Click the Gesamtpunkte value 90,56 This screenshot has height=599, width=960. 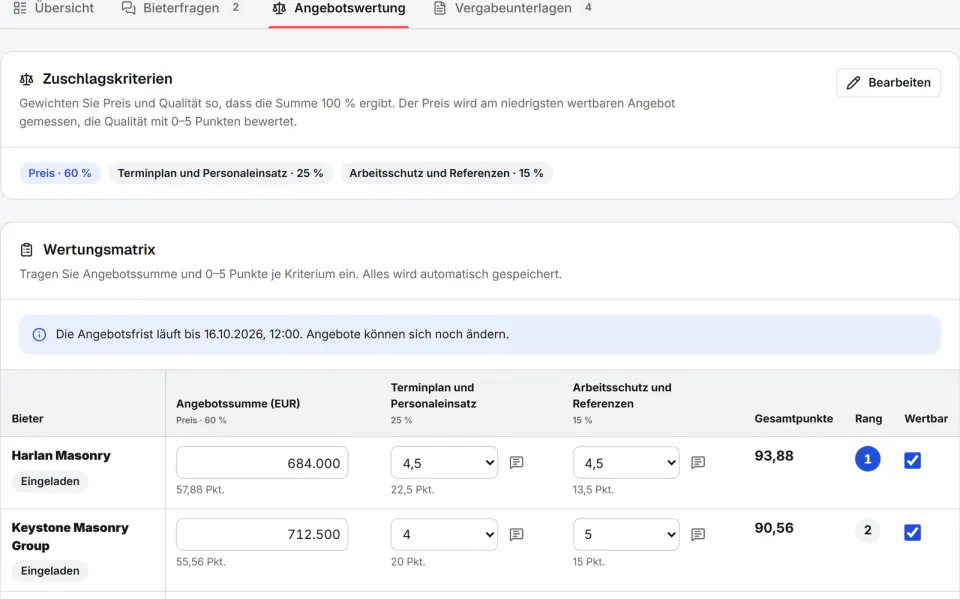pyautogui.click(x=774, y=528)
